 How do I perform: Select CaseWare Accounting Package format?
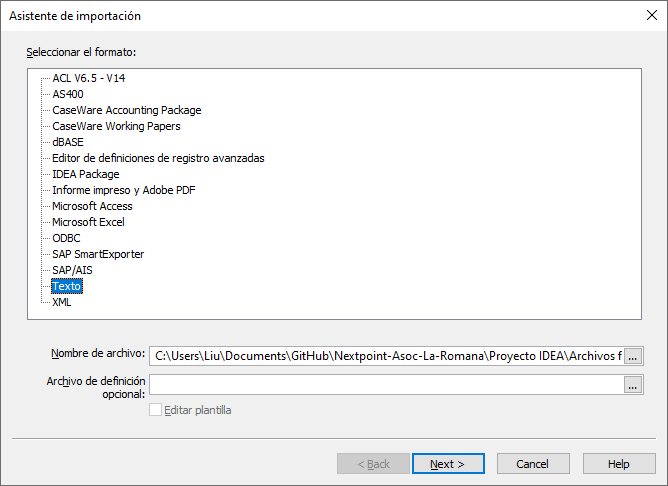pos(126,110)
